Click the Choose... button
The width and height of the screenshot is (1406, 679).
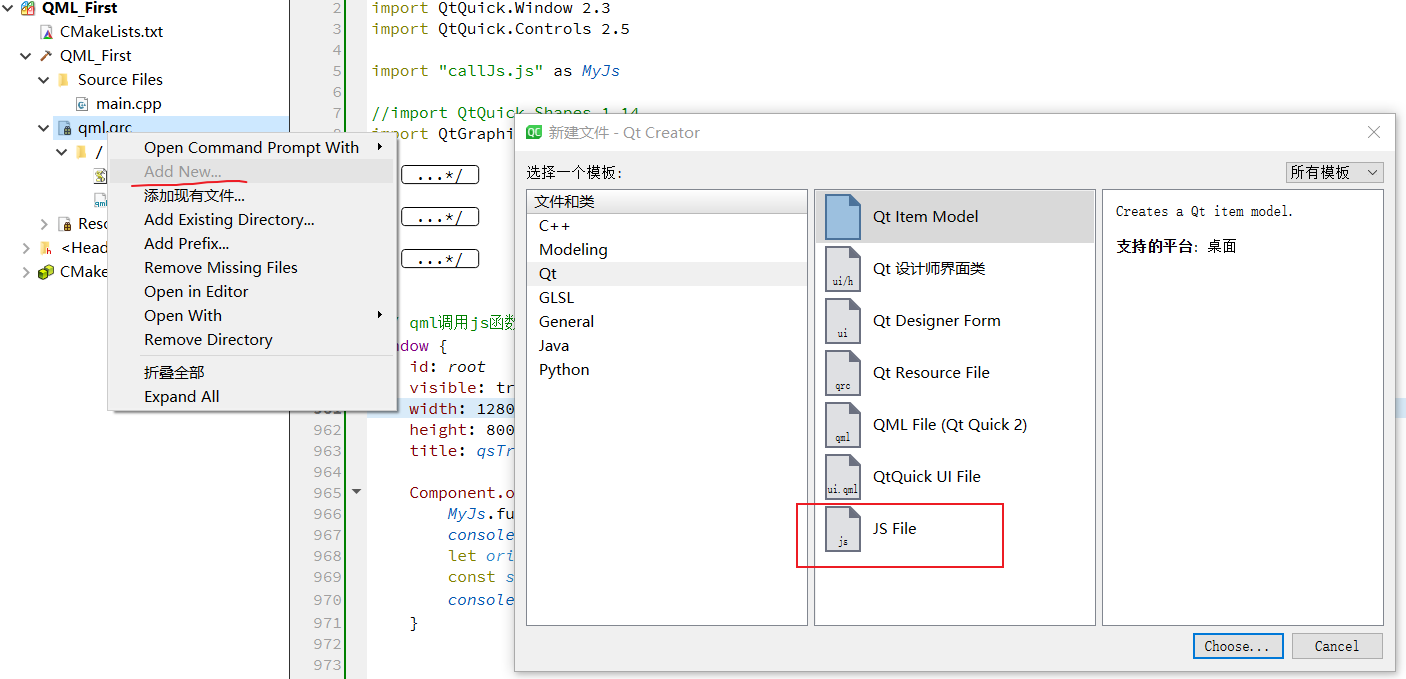coord(1237,646)
